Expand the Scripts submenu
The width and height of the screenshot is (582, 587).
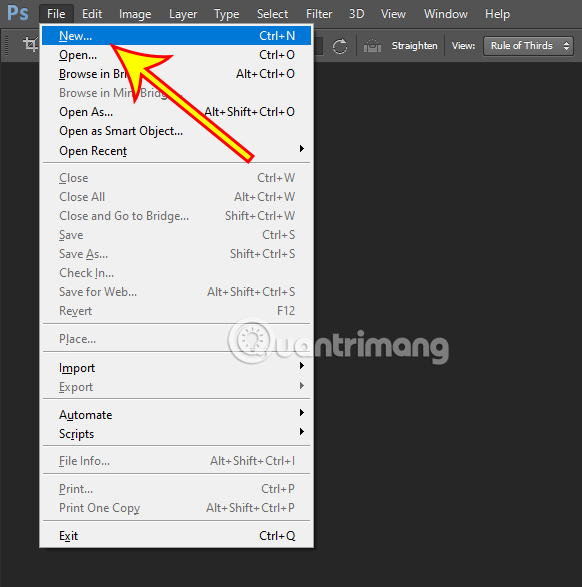[176, 434]
